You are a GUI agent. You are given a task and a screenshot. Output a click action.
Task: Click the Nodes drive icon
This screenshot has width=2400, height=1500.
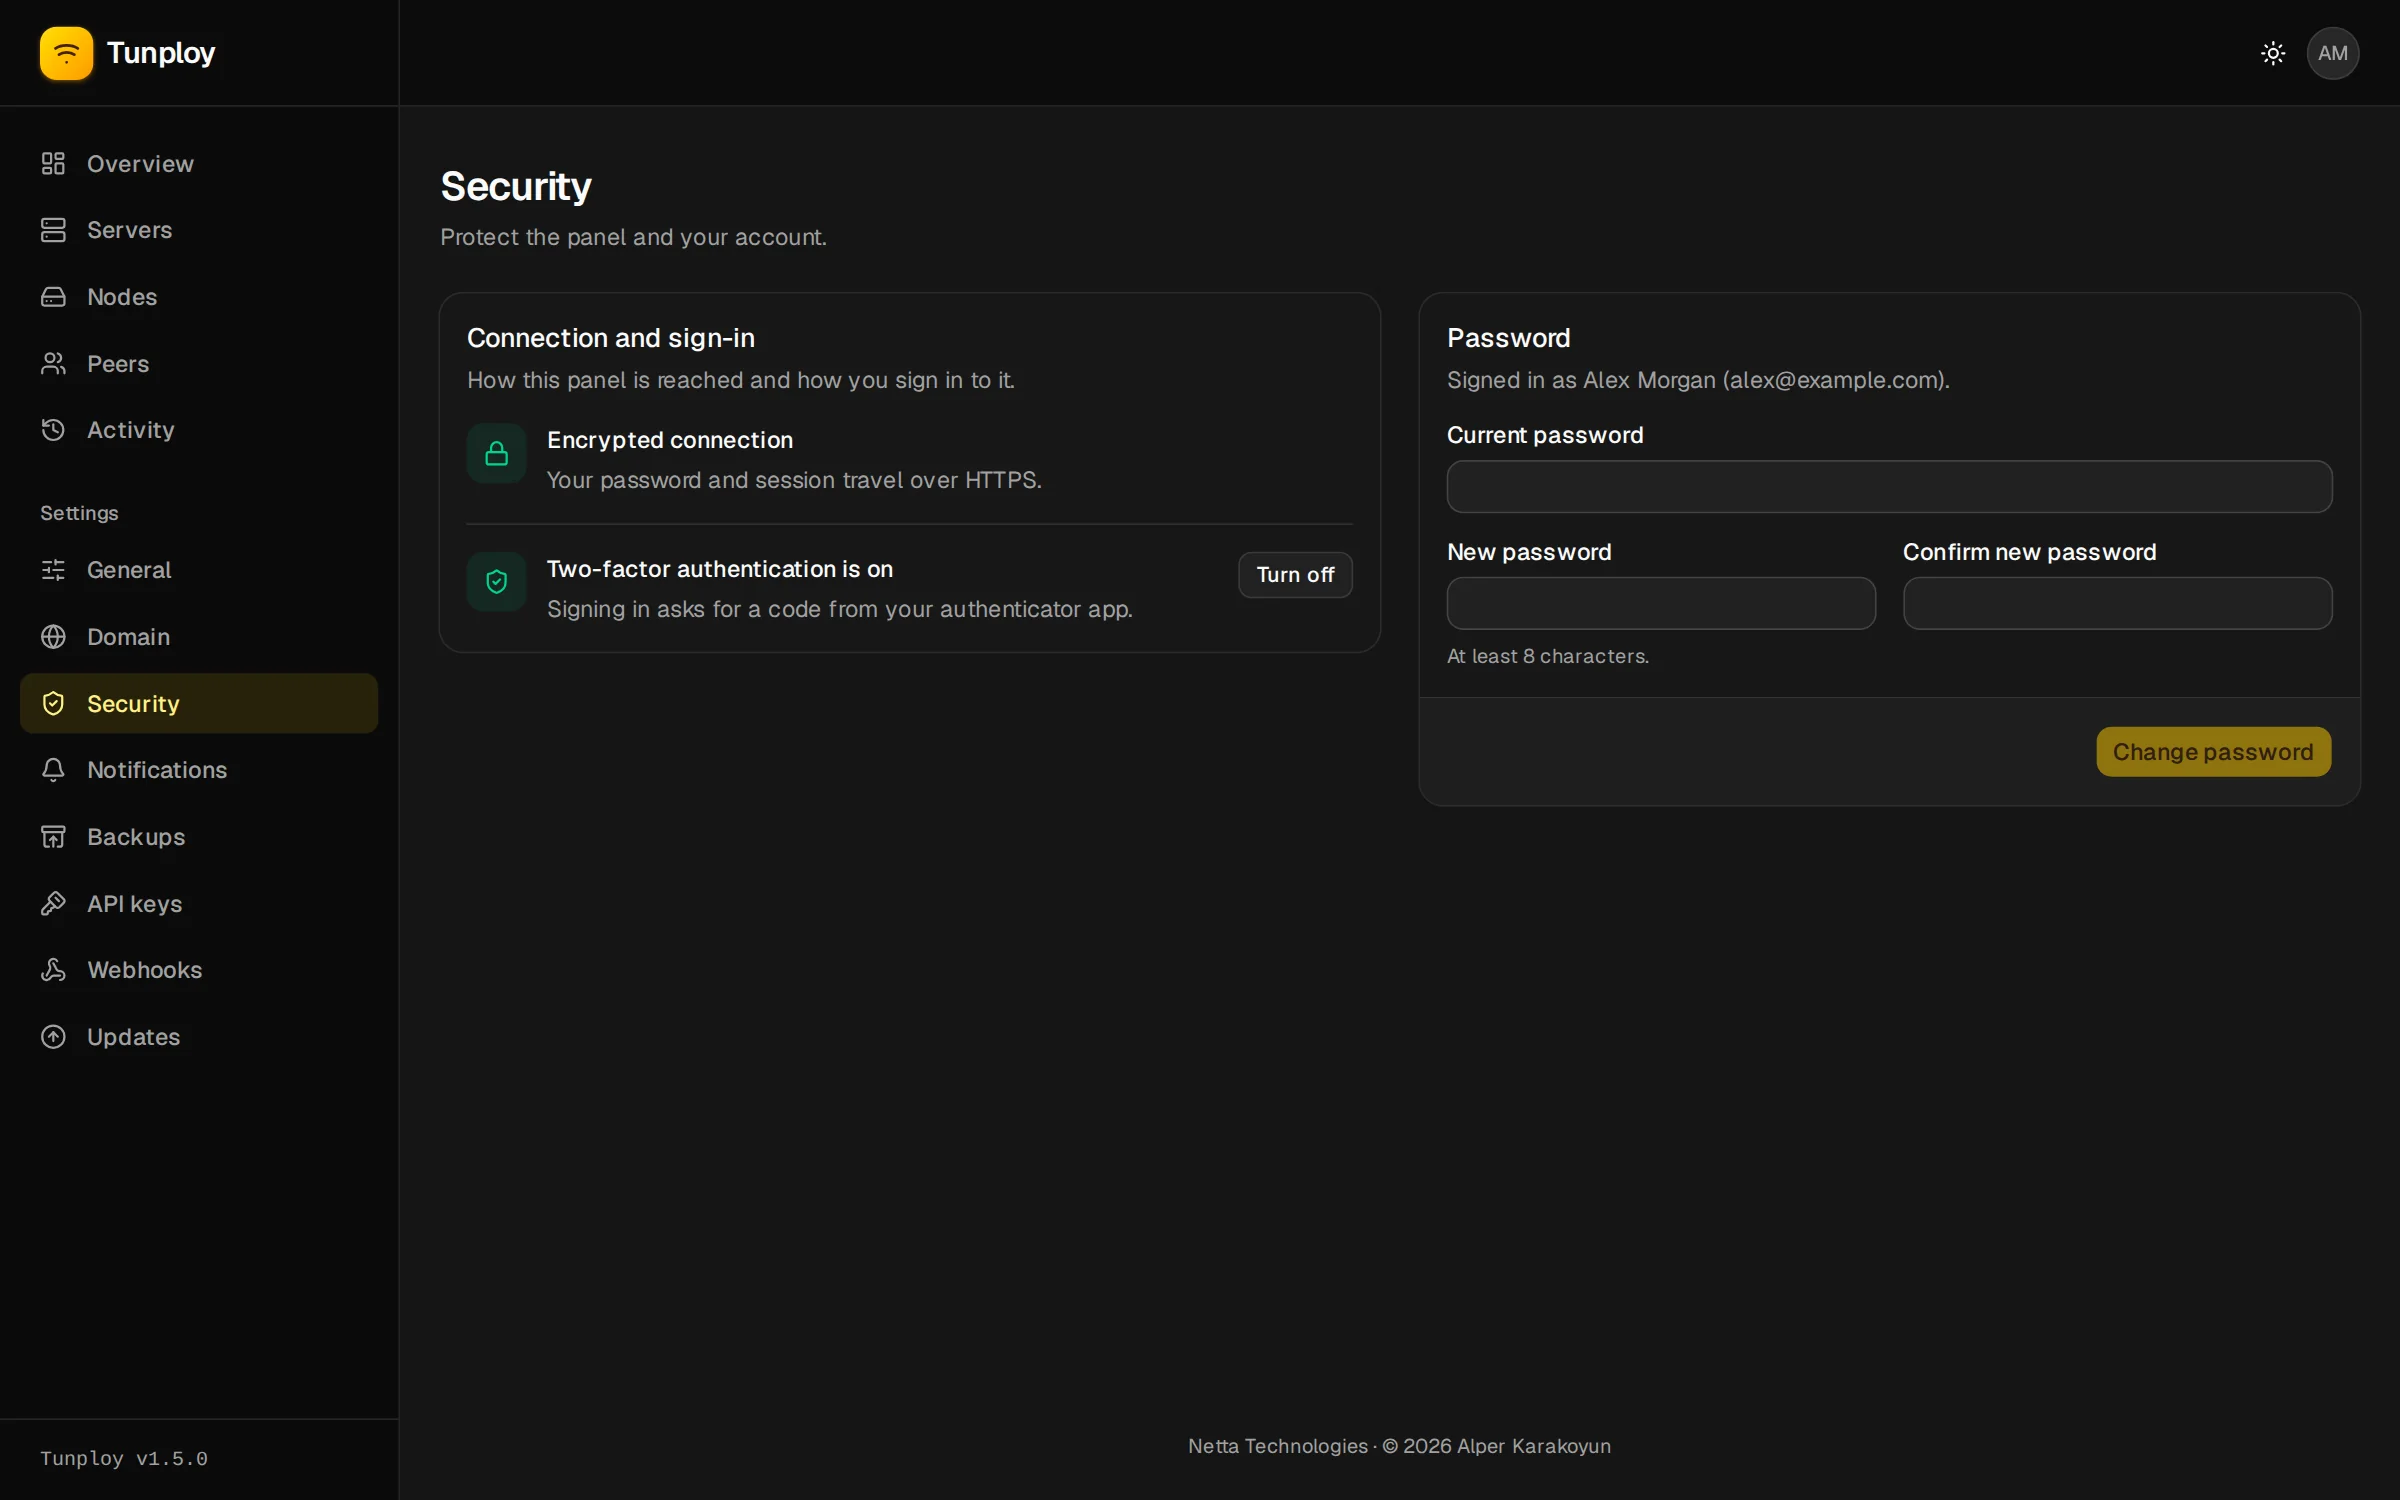click(53, 297)
